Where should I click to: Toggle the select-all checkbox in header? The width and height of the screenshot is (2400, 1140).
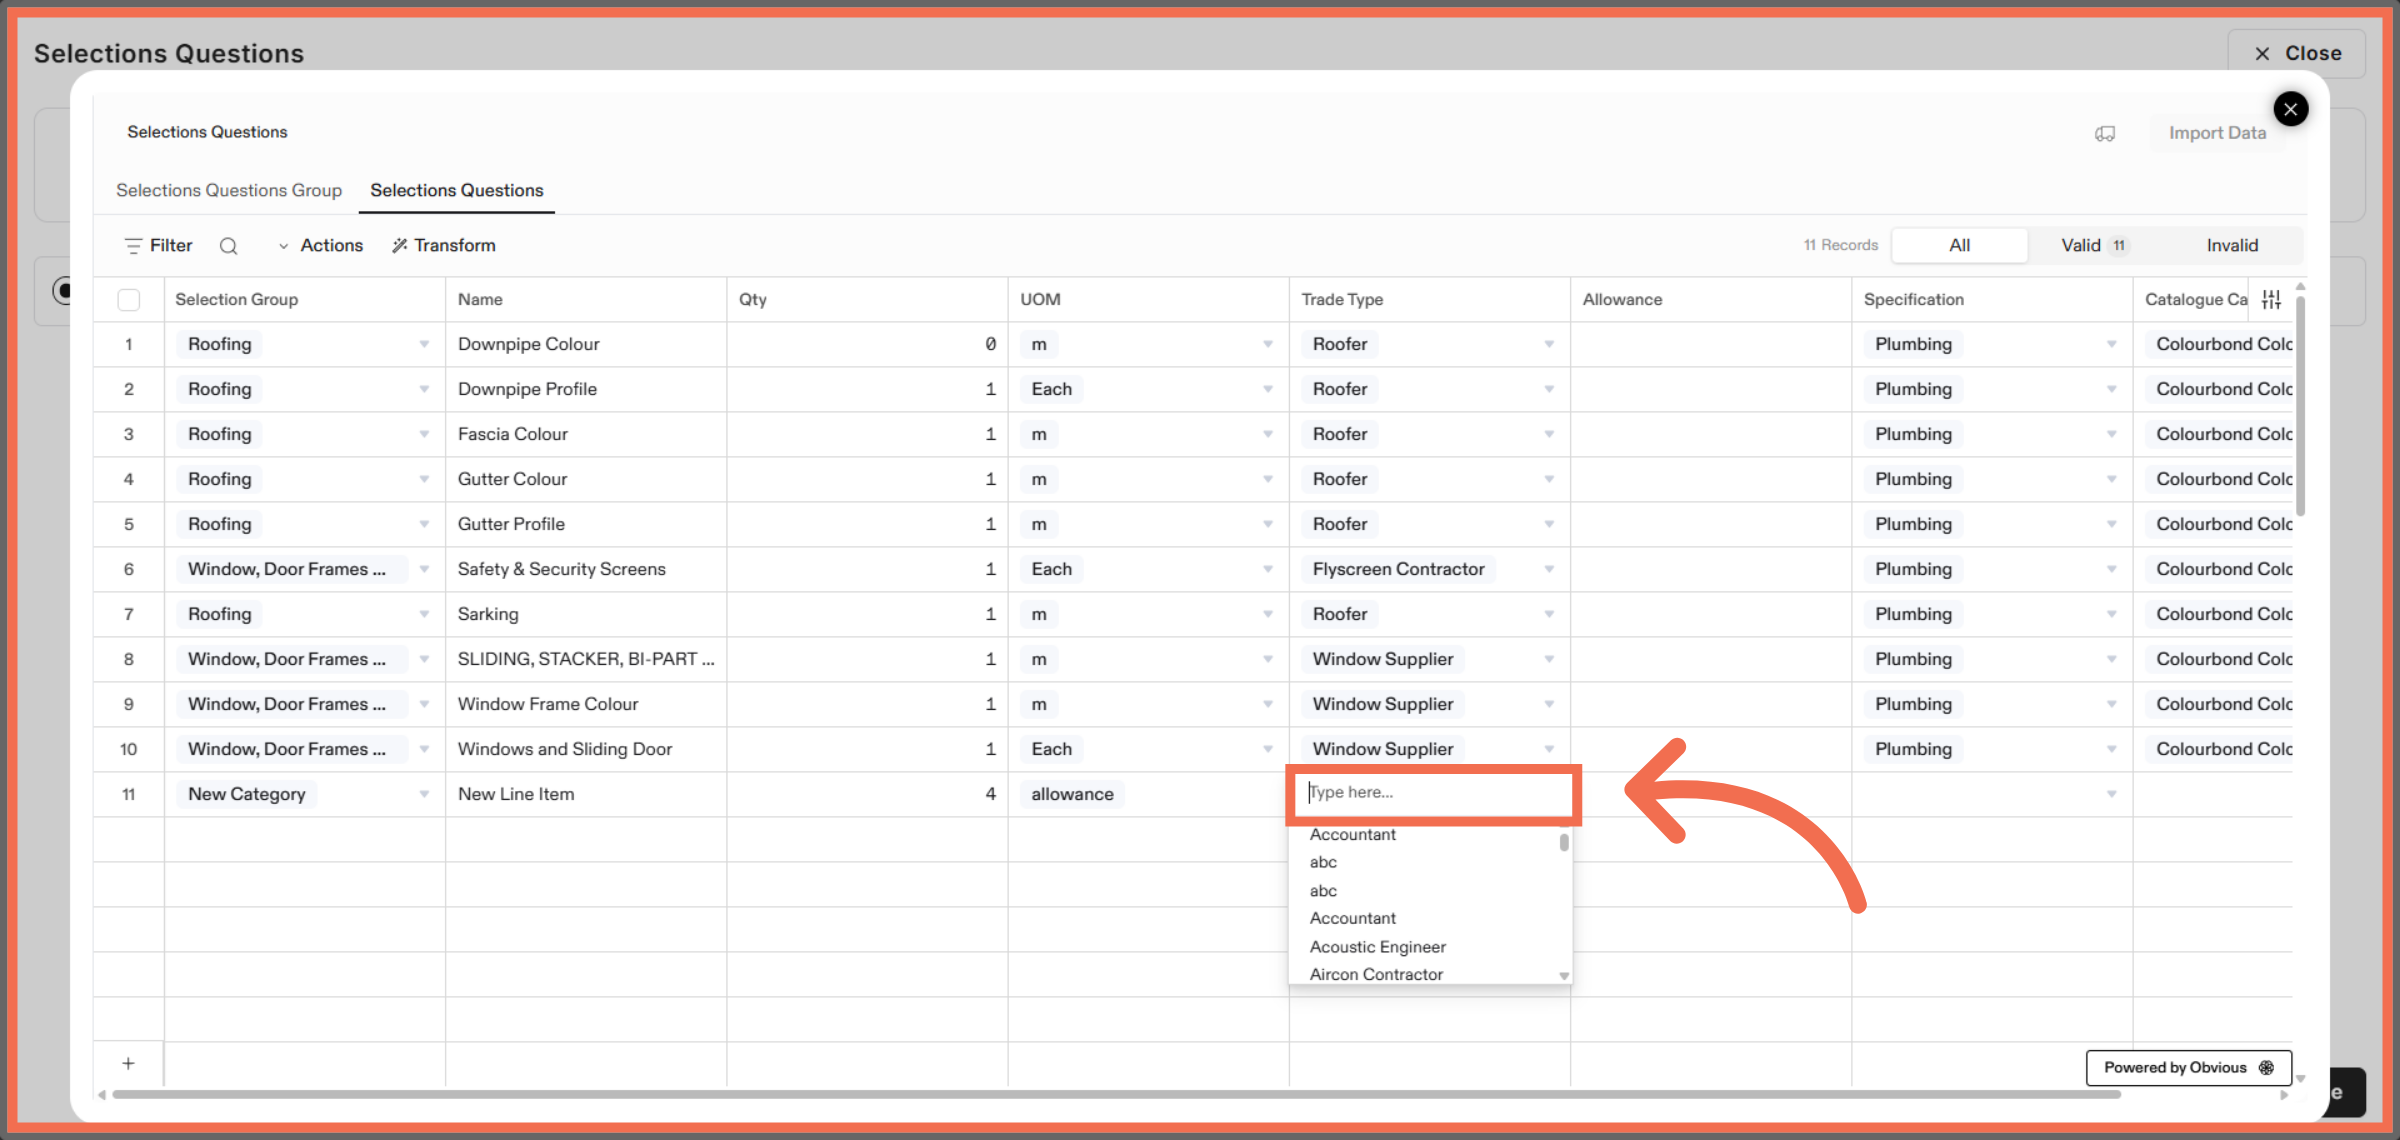(129, 299)
